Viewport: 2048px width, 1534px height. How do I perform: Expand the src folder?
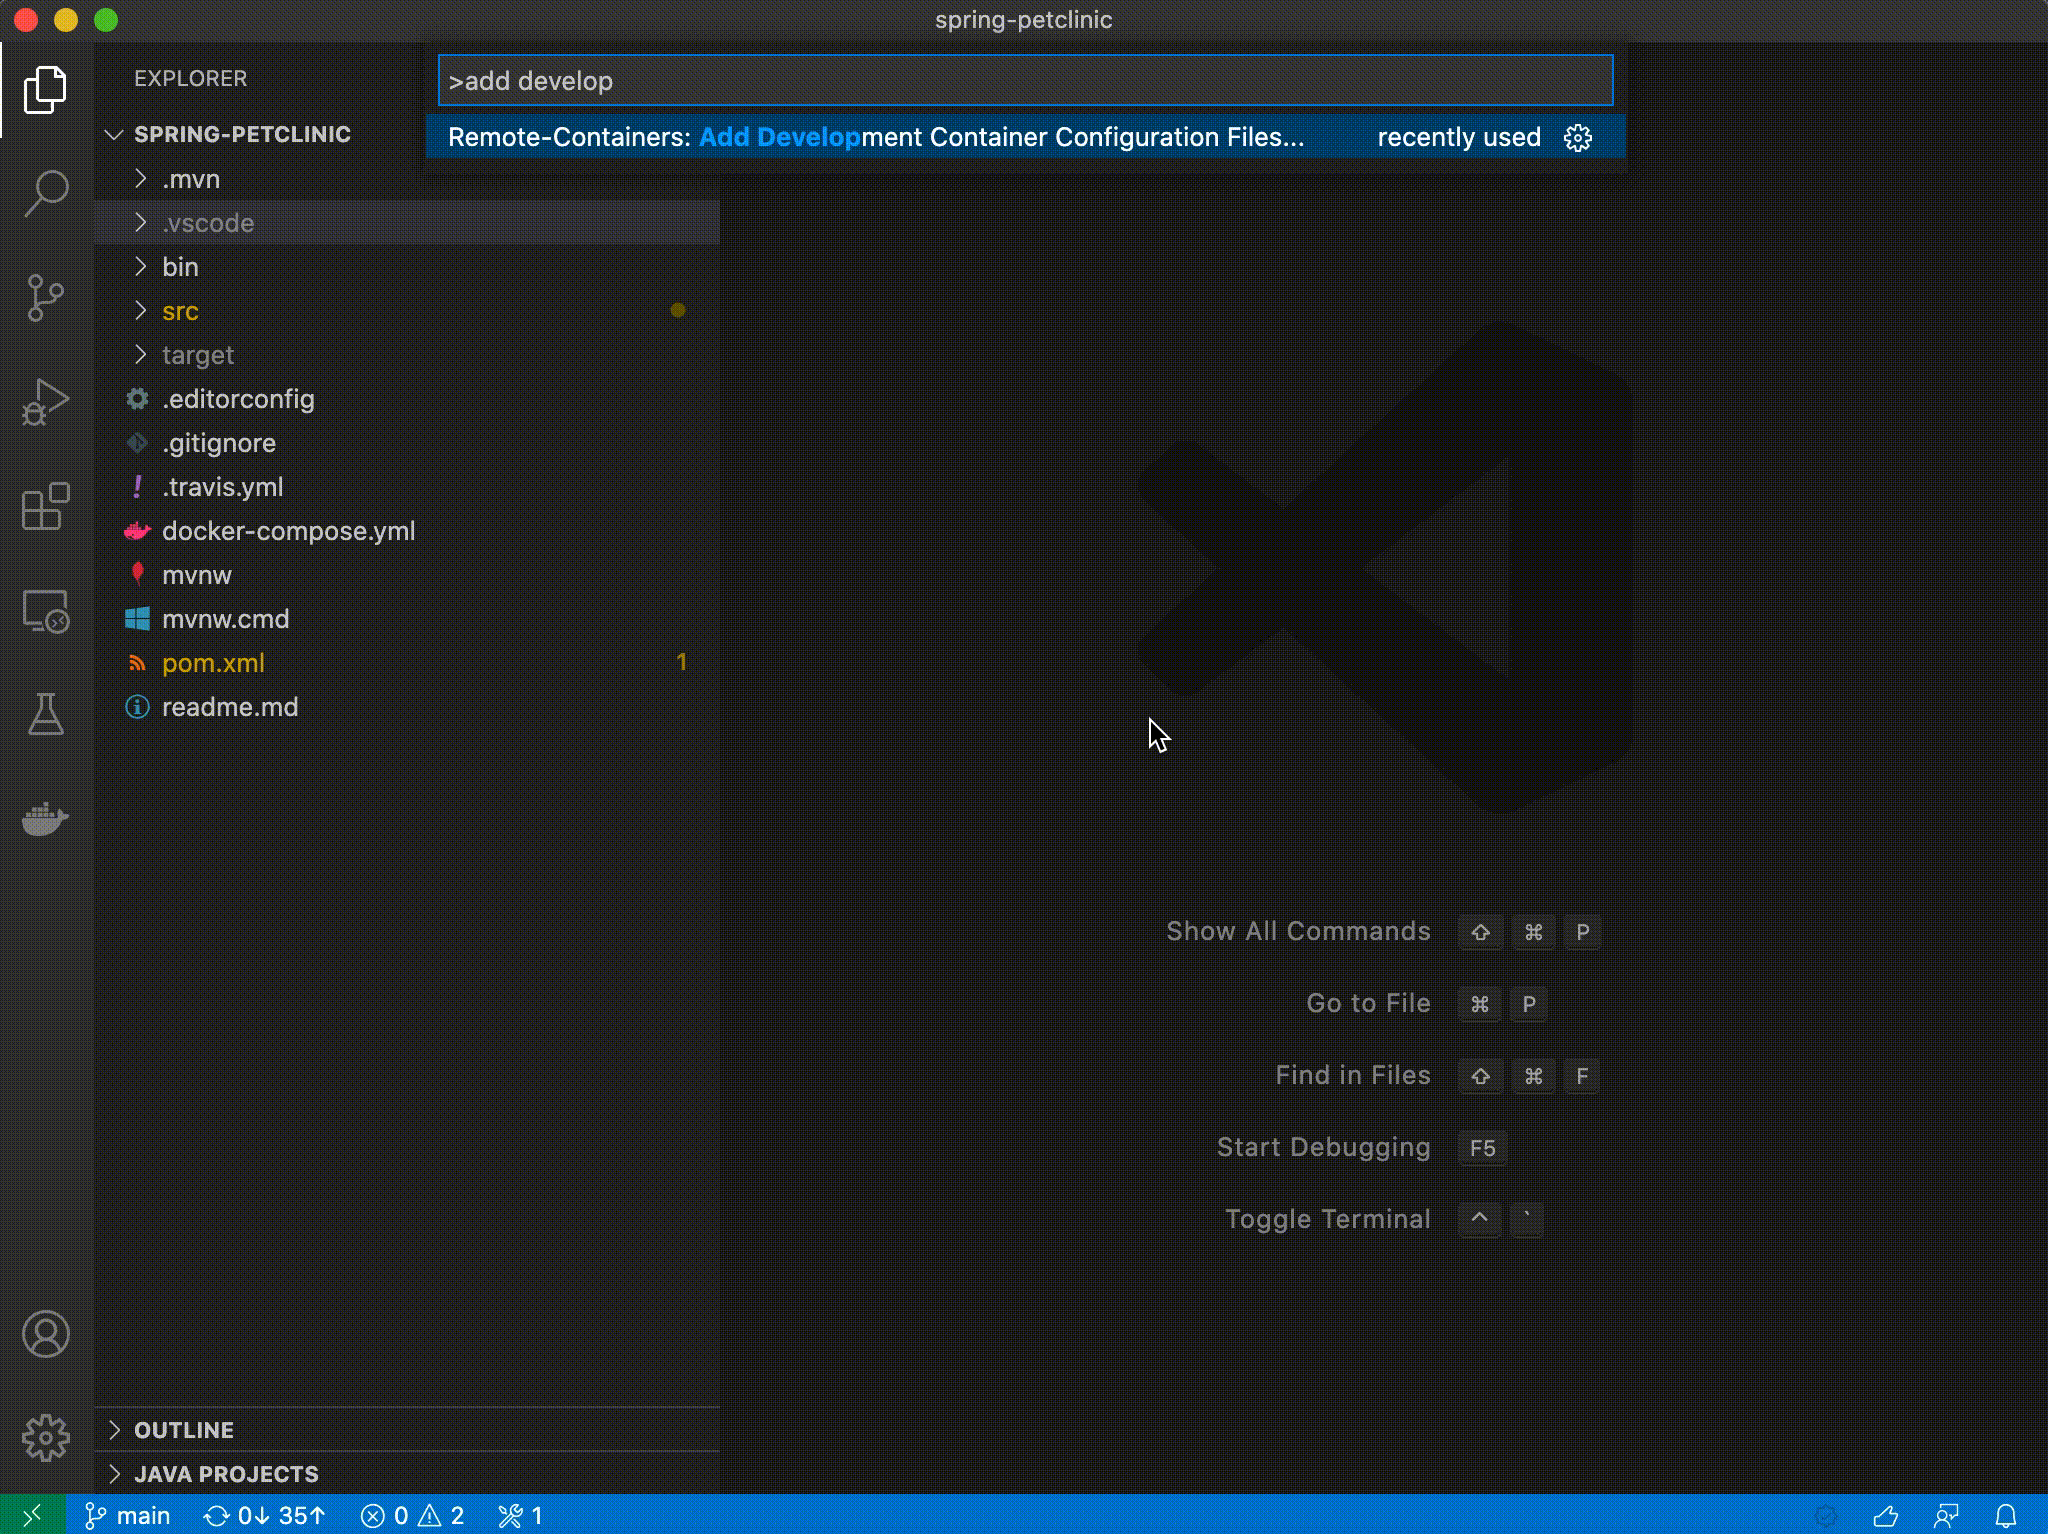click(180, 311)
